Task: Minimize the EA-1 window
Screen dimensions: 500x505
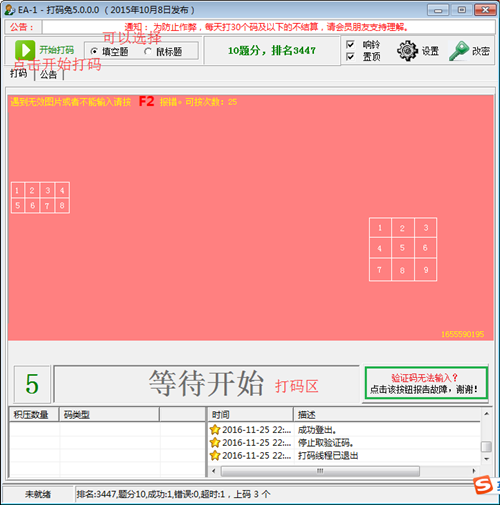Action: tap(438, 10)
